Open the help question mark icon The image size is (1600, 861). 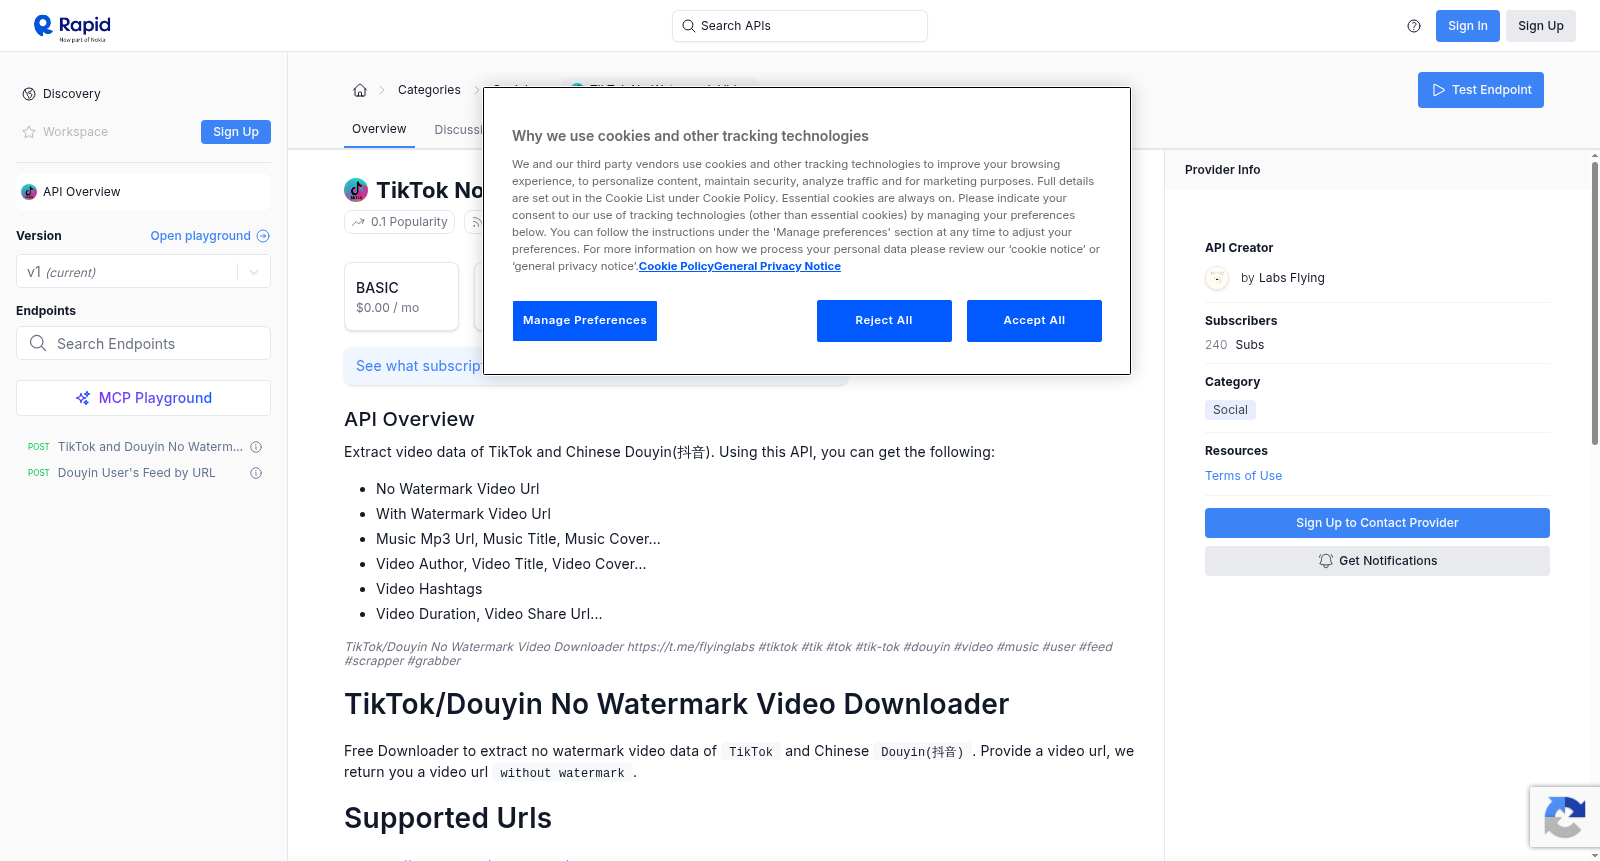[1414, 26]
